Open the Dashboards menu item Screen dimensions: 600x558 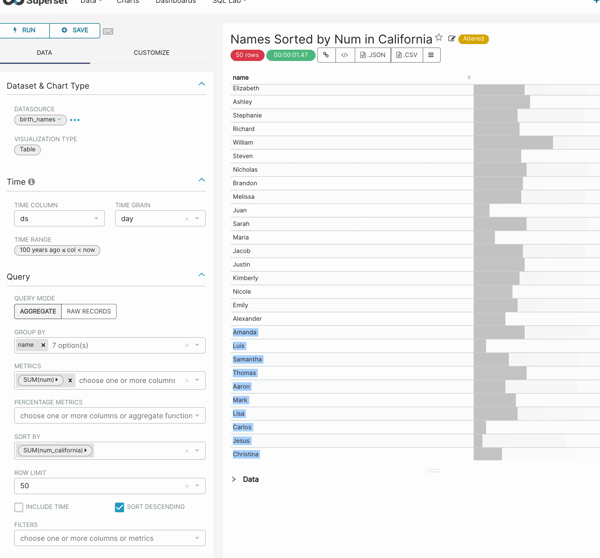click(176, 2)
